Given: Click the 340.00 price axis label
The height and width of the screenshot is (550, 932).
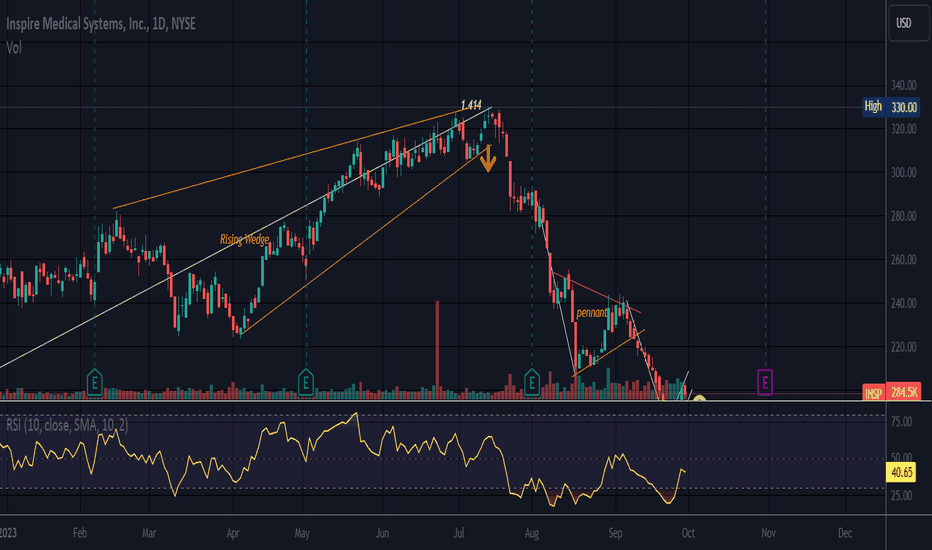Looking at the screenshot, I should (x=903, y=86).
